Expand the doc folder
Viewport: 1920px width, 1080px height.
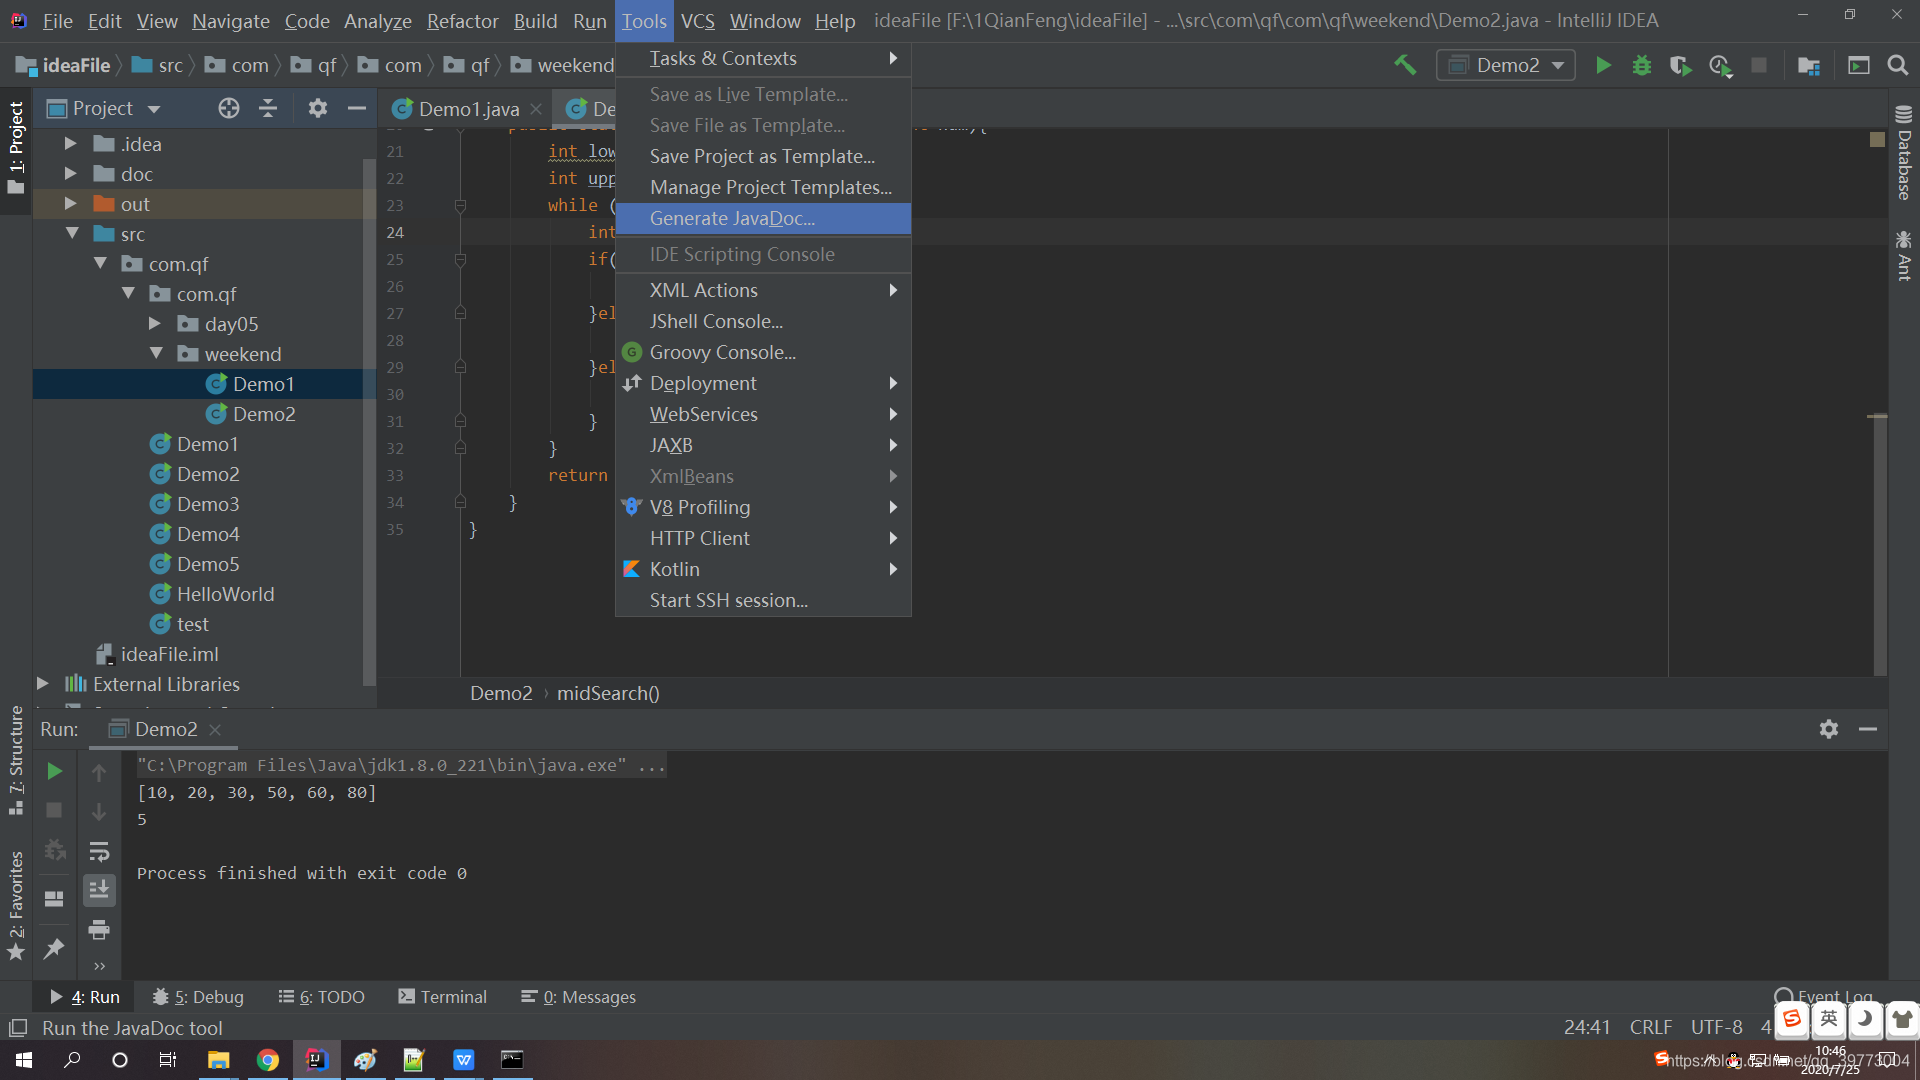(x=70, y=174)
